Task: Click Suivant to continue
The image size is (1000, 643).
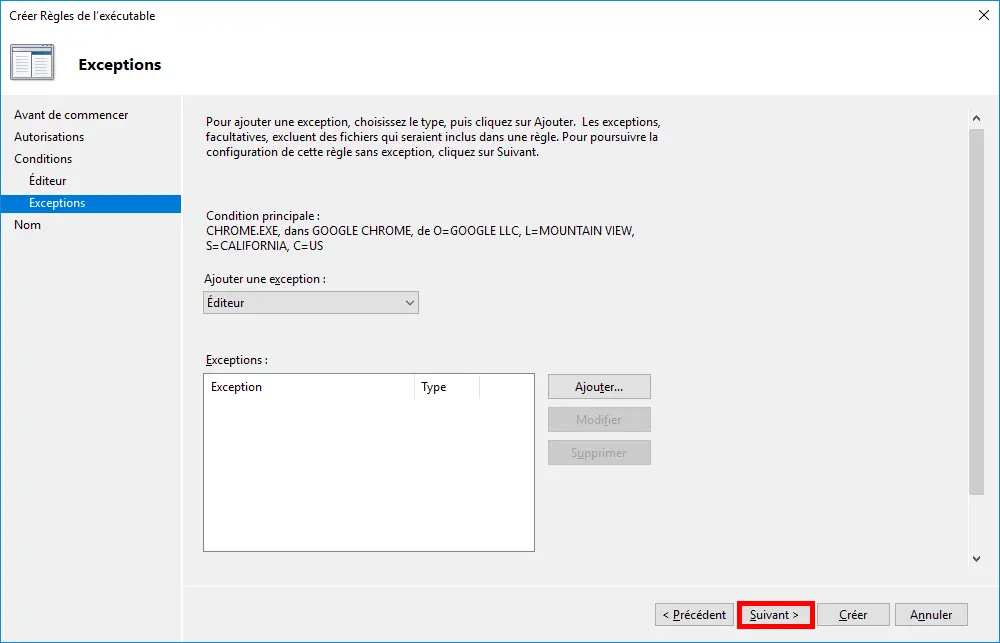Action: (775, 614)
